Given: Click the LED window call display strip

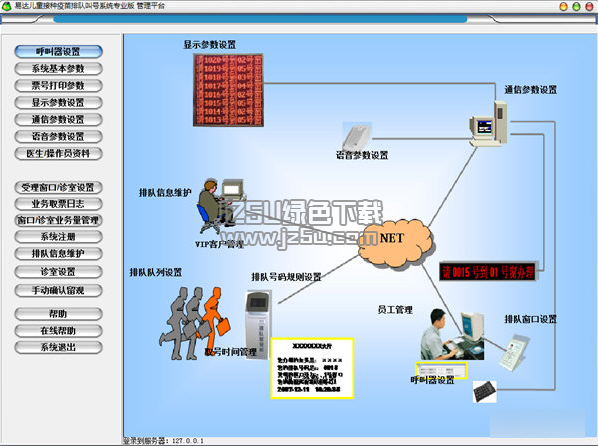Looking at the screenshot, I should (488, 272).
